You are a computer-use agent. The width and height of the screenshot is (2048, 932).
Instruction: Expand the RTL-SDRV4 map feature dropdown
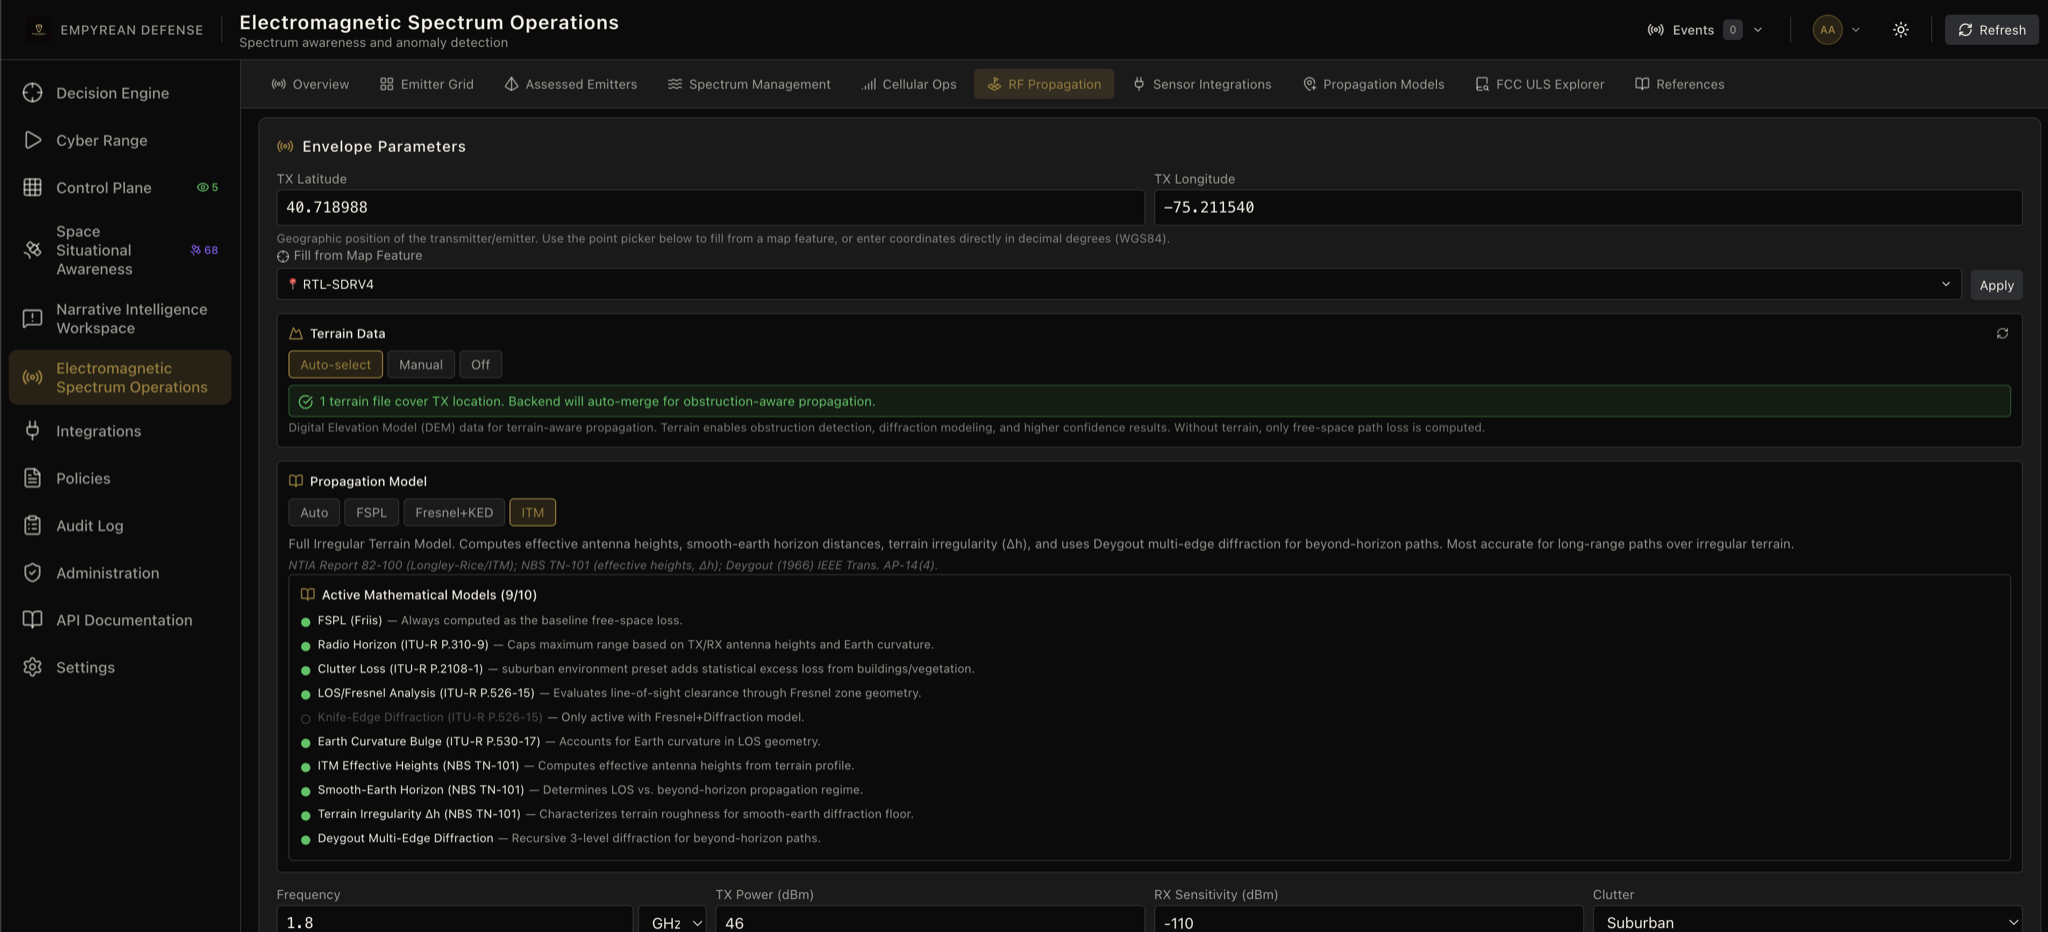1118,284
